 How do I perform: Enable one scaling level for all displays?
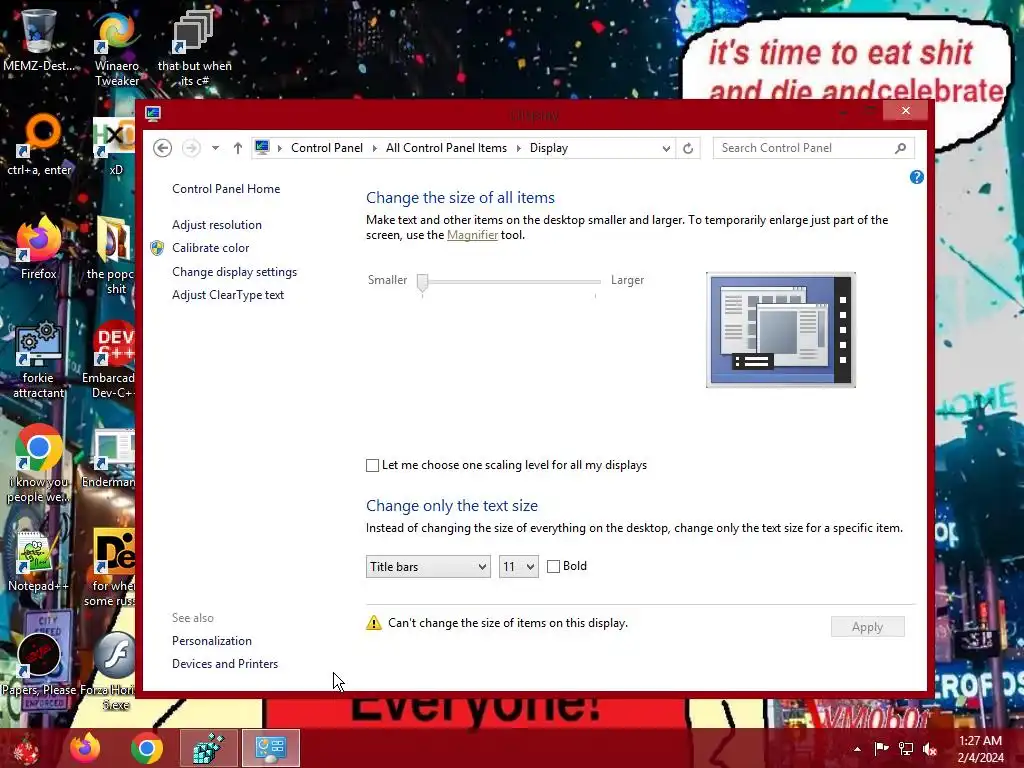tap(372, 465)
